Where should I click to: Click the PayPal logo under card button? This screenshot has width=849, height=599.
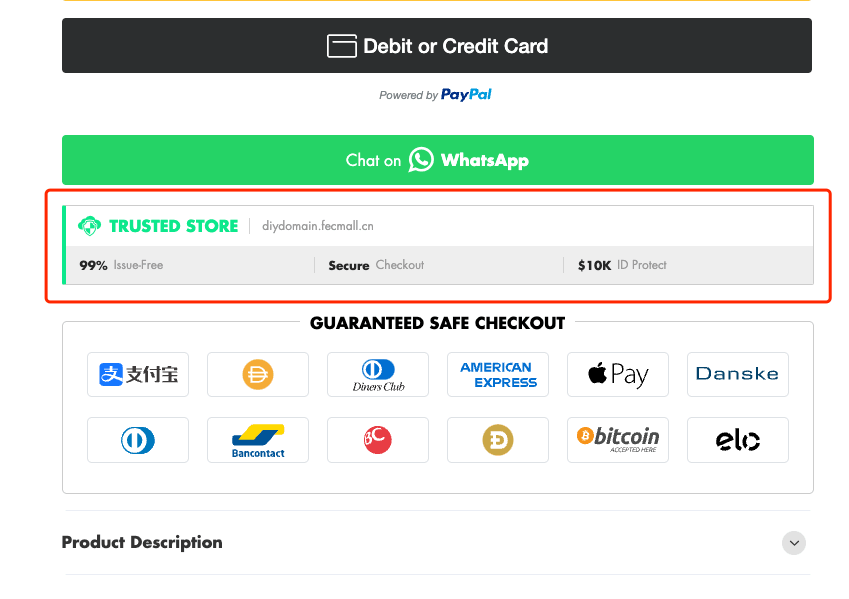click(466, 95)
